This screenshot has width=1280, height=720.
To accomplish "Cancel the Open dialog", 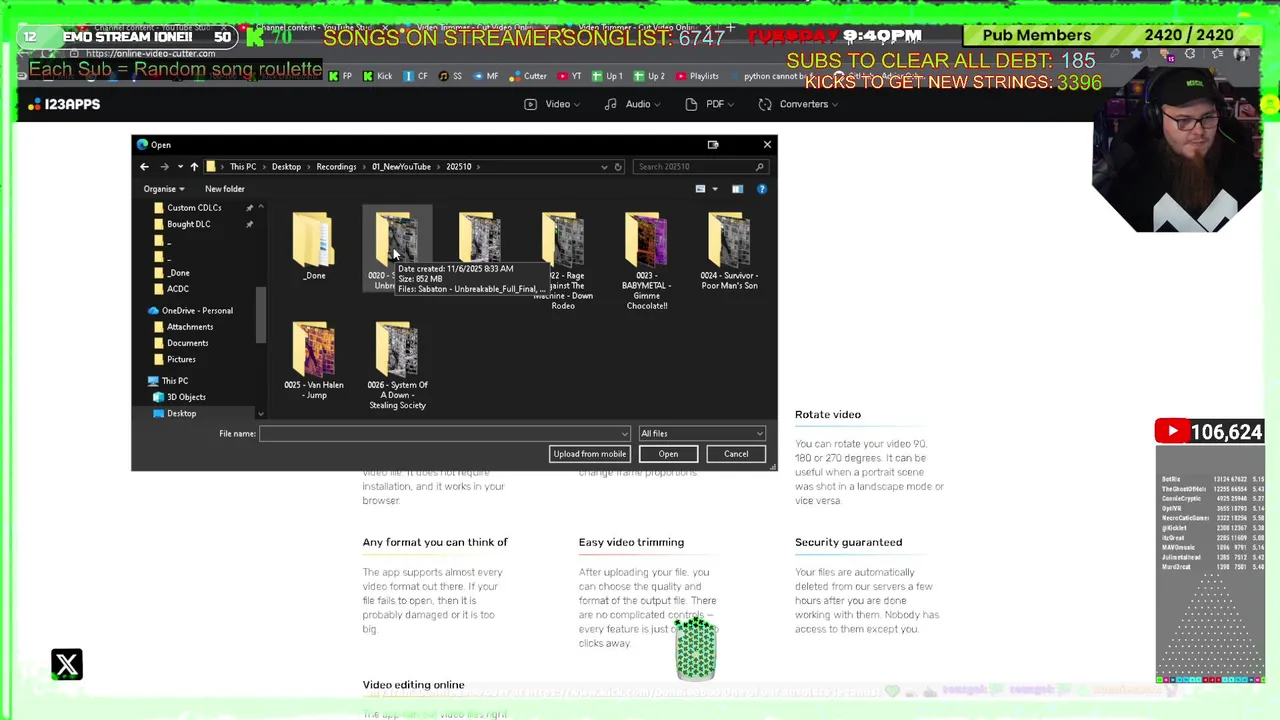I will click(736, 454).
